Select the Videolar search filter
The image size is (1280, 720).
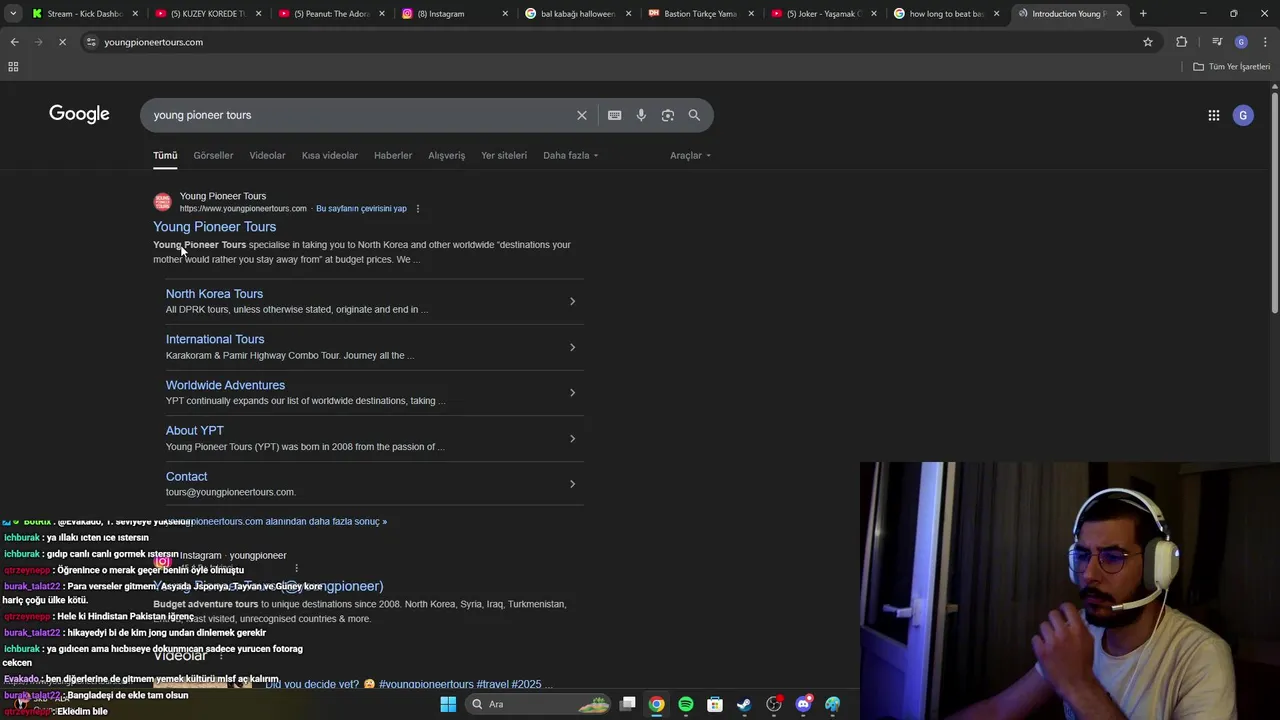click(267, 155)
